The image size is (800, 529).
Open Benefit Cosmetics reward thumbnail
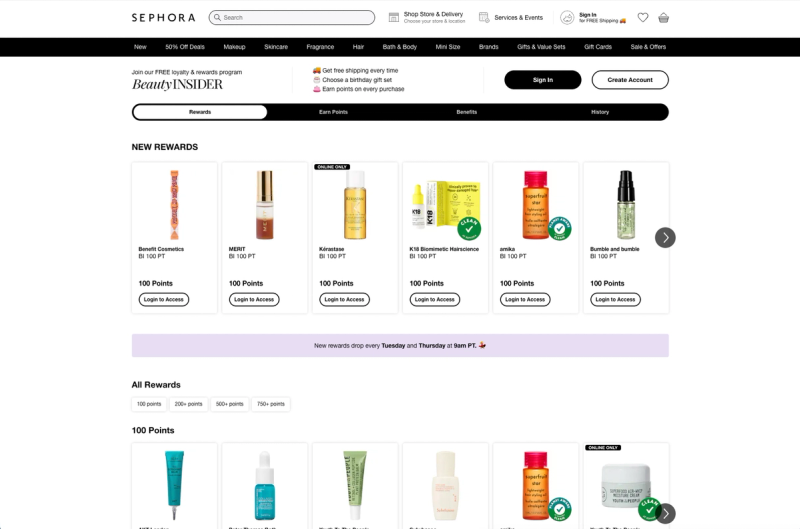174,205
